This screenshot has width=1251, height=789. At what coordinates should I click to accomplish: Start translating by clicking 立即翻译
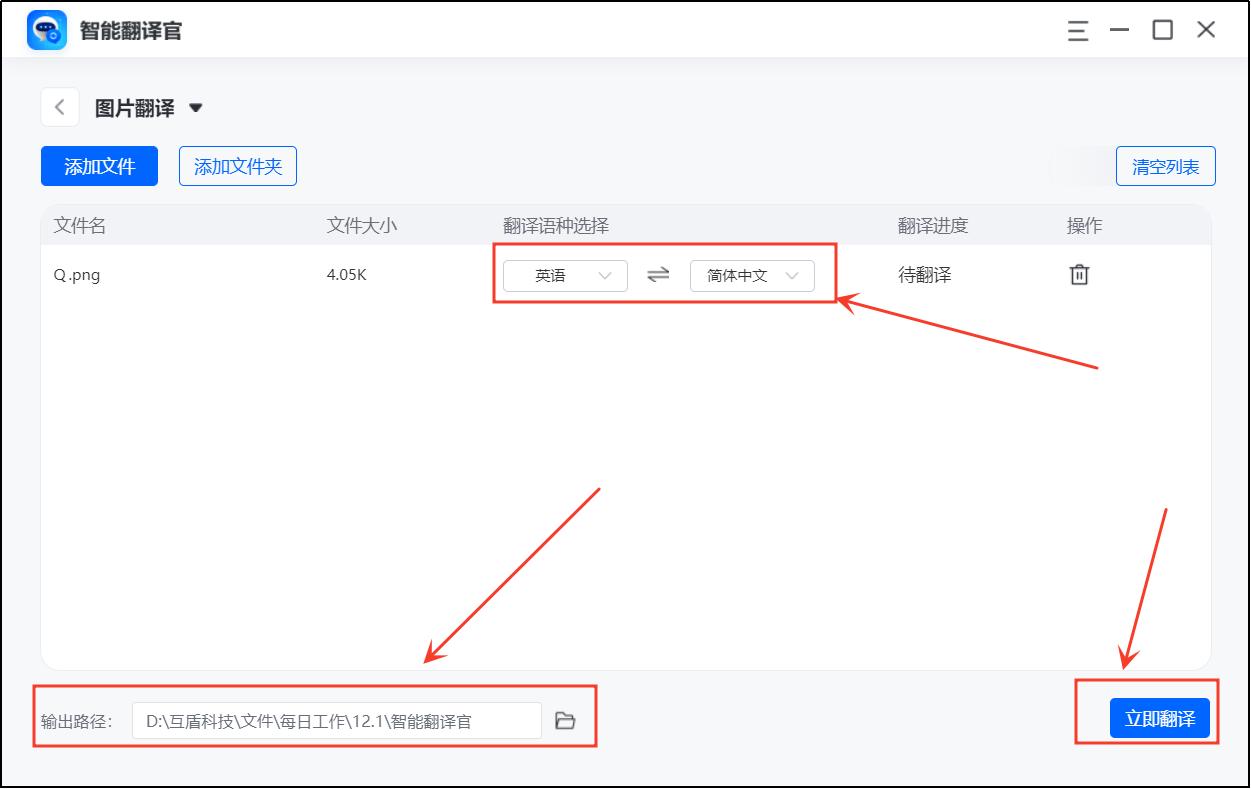coord(1160,717)
